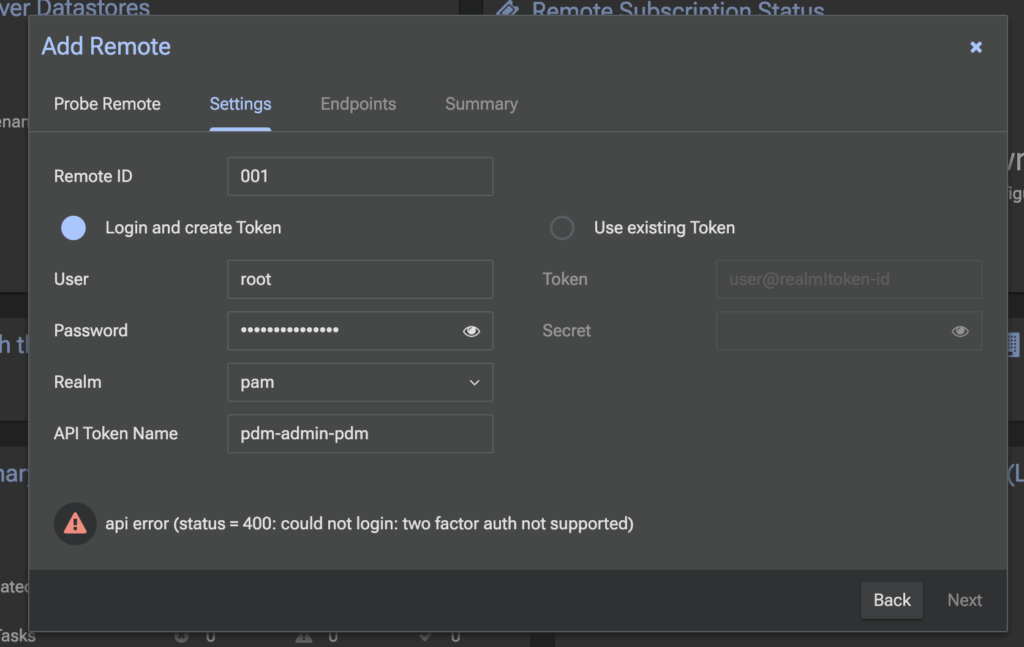Viewport: 1024px width, 647px height.
Task: Open the Summary tab
Action: [481, 104]
